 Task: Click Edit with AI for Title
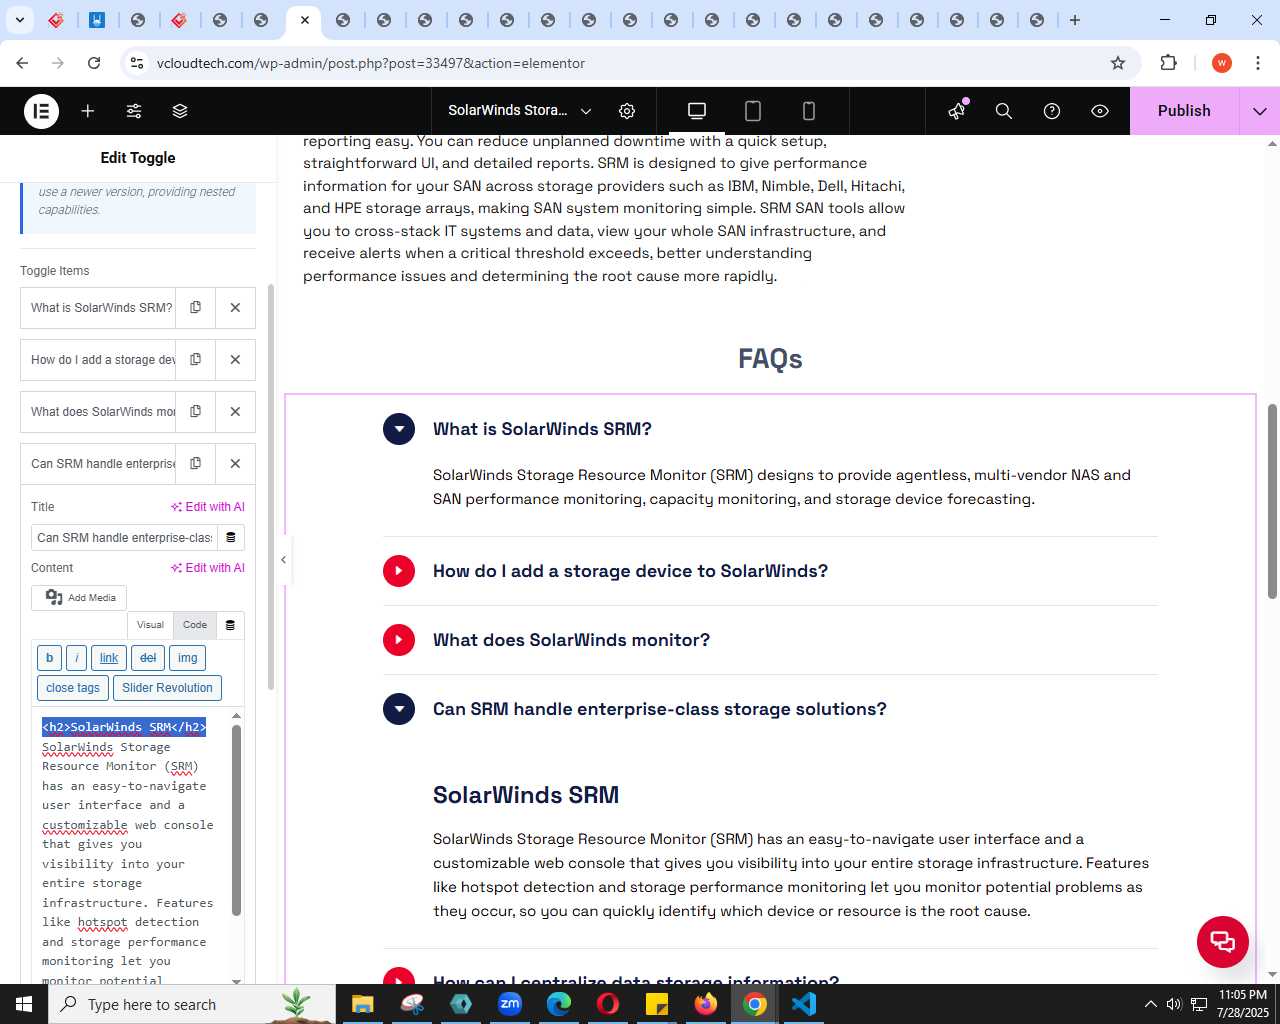208,507
